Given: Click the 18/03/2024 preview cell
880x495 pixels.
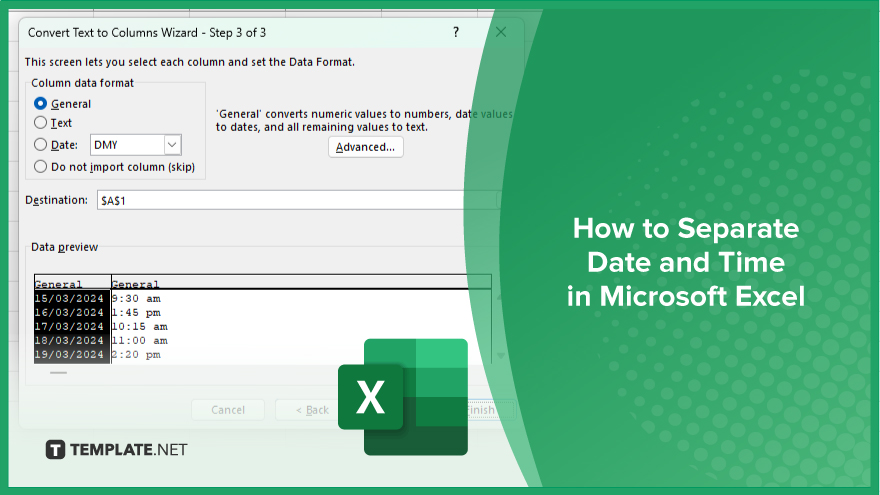Looking at the screenshot, I should tap(70, 341).
